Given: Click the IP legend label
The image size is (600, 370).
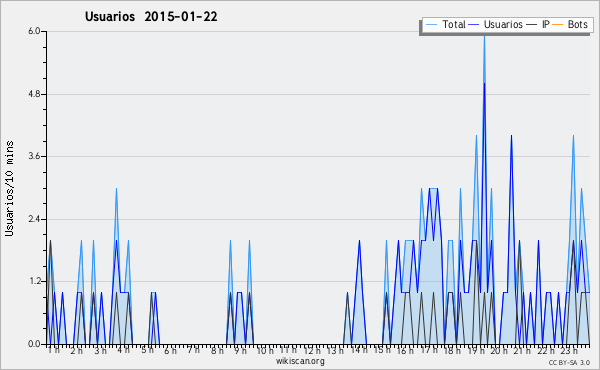Looking at the screenshot, I should [x=546, y=24].
